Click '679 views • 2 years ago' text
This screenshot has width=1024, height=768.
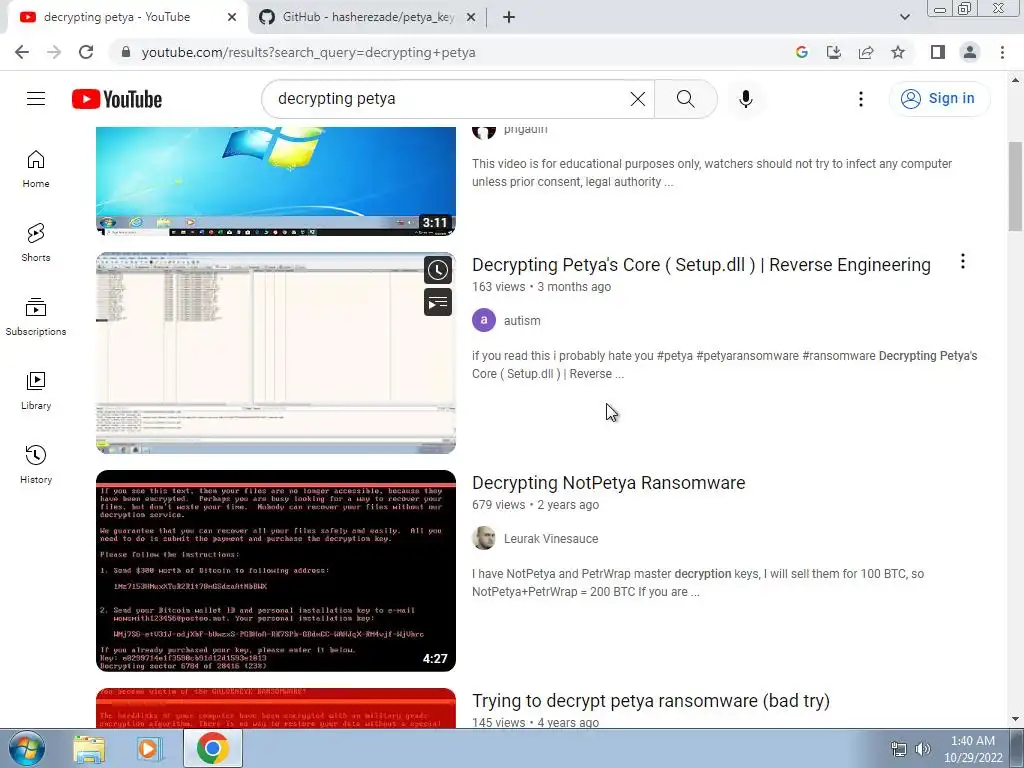[536, 505]
